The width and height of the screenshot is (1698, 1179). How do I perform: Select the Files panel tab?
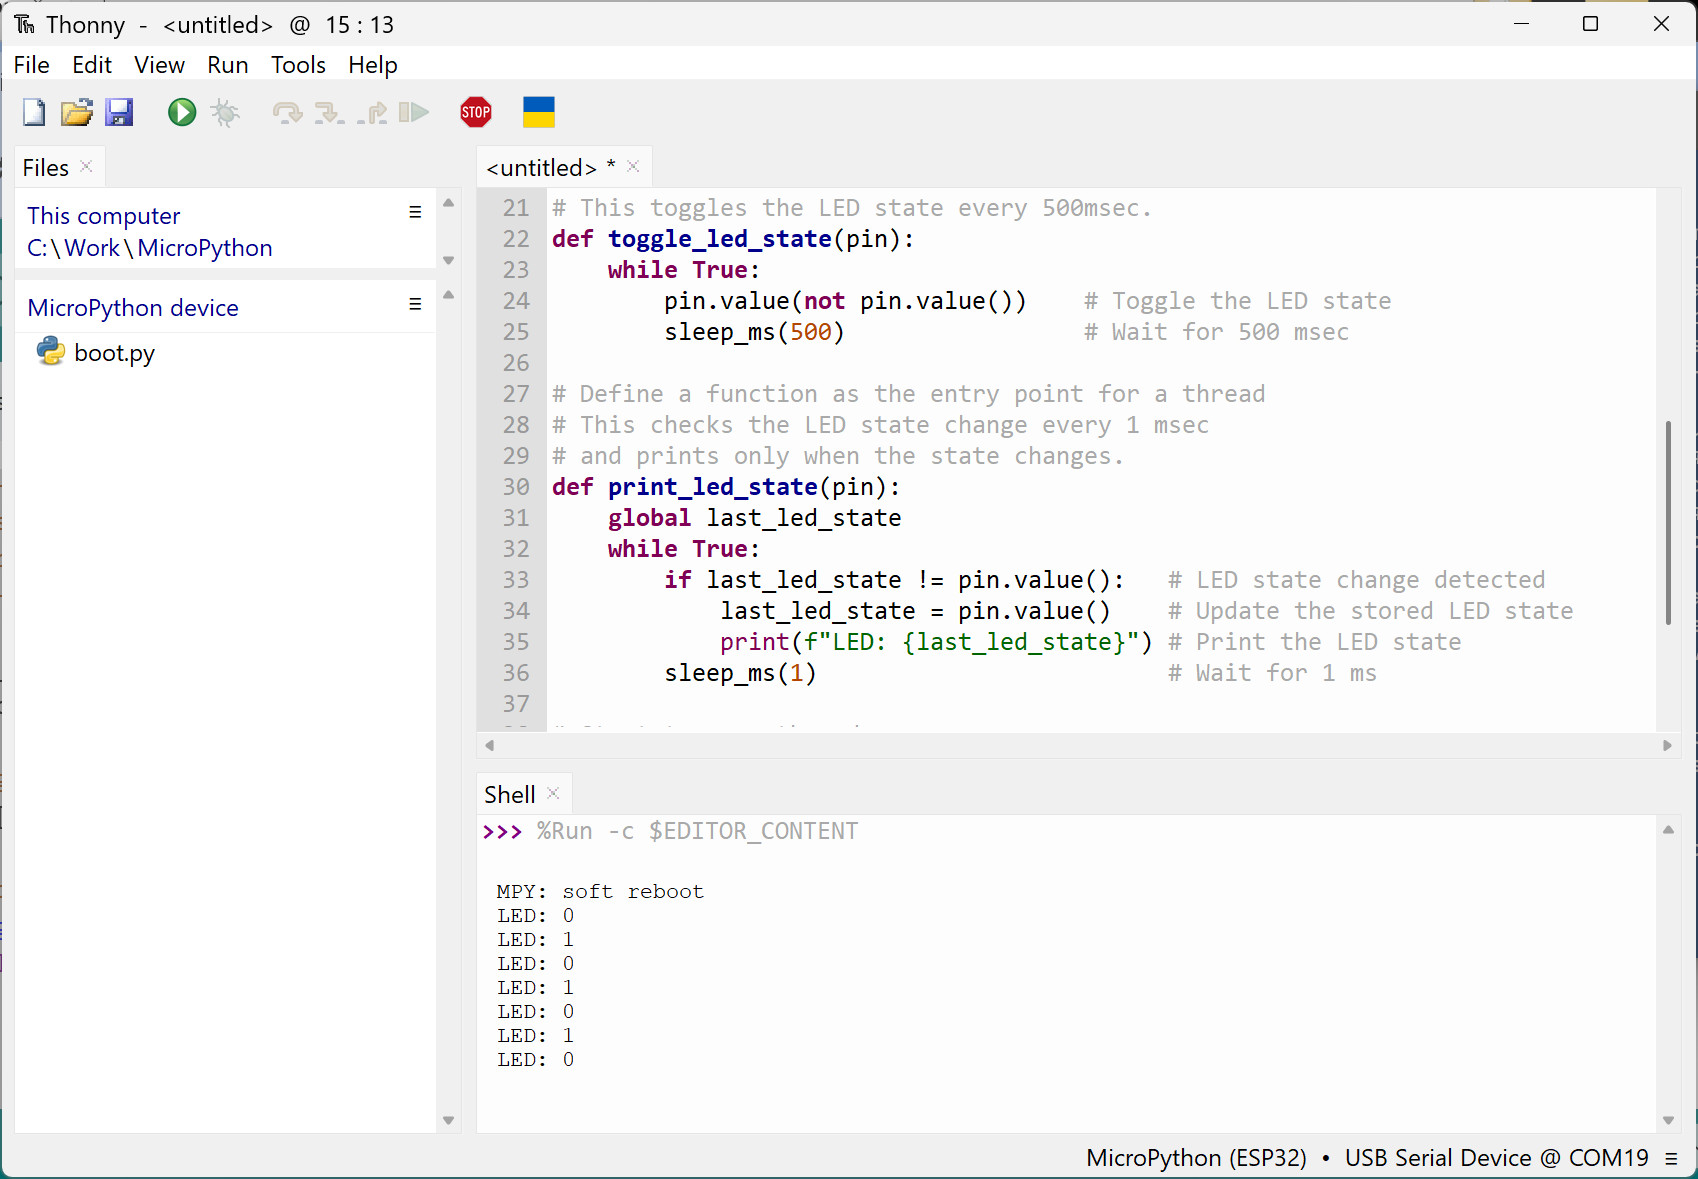pyautogui.click(x=46, y=168)
